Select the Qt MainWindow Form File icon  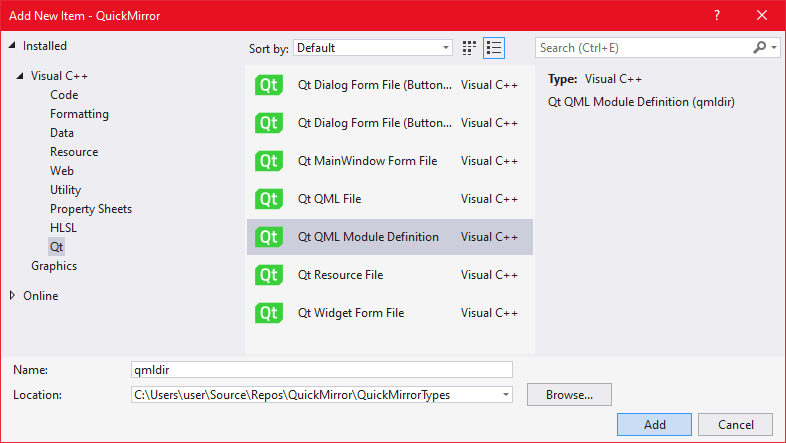point(268,161)
